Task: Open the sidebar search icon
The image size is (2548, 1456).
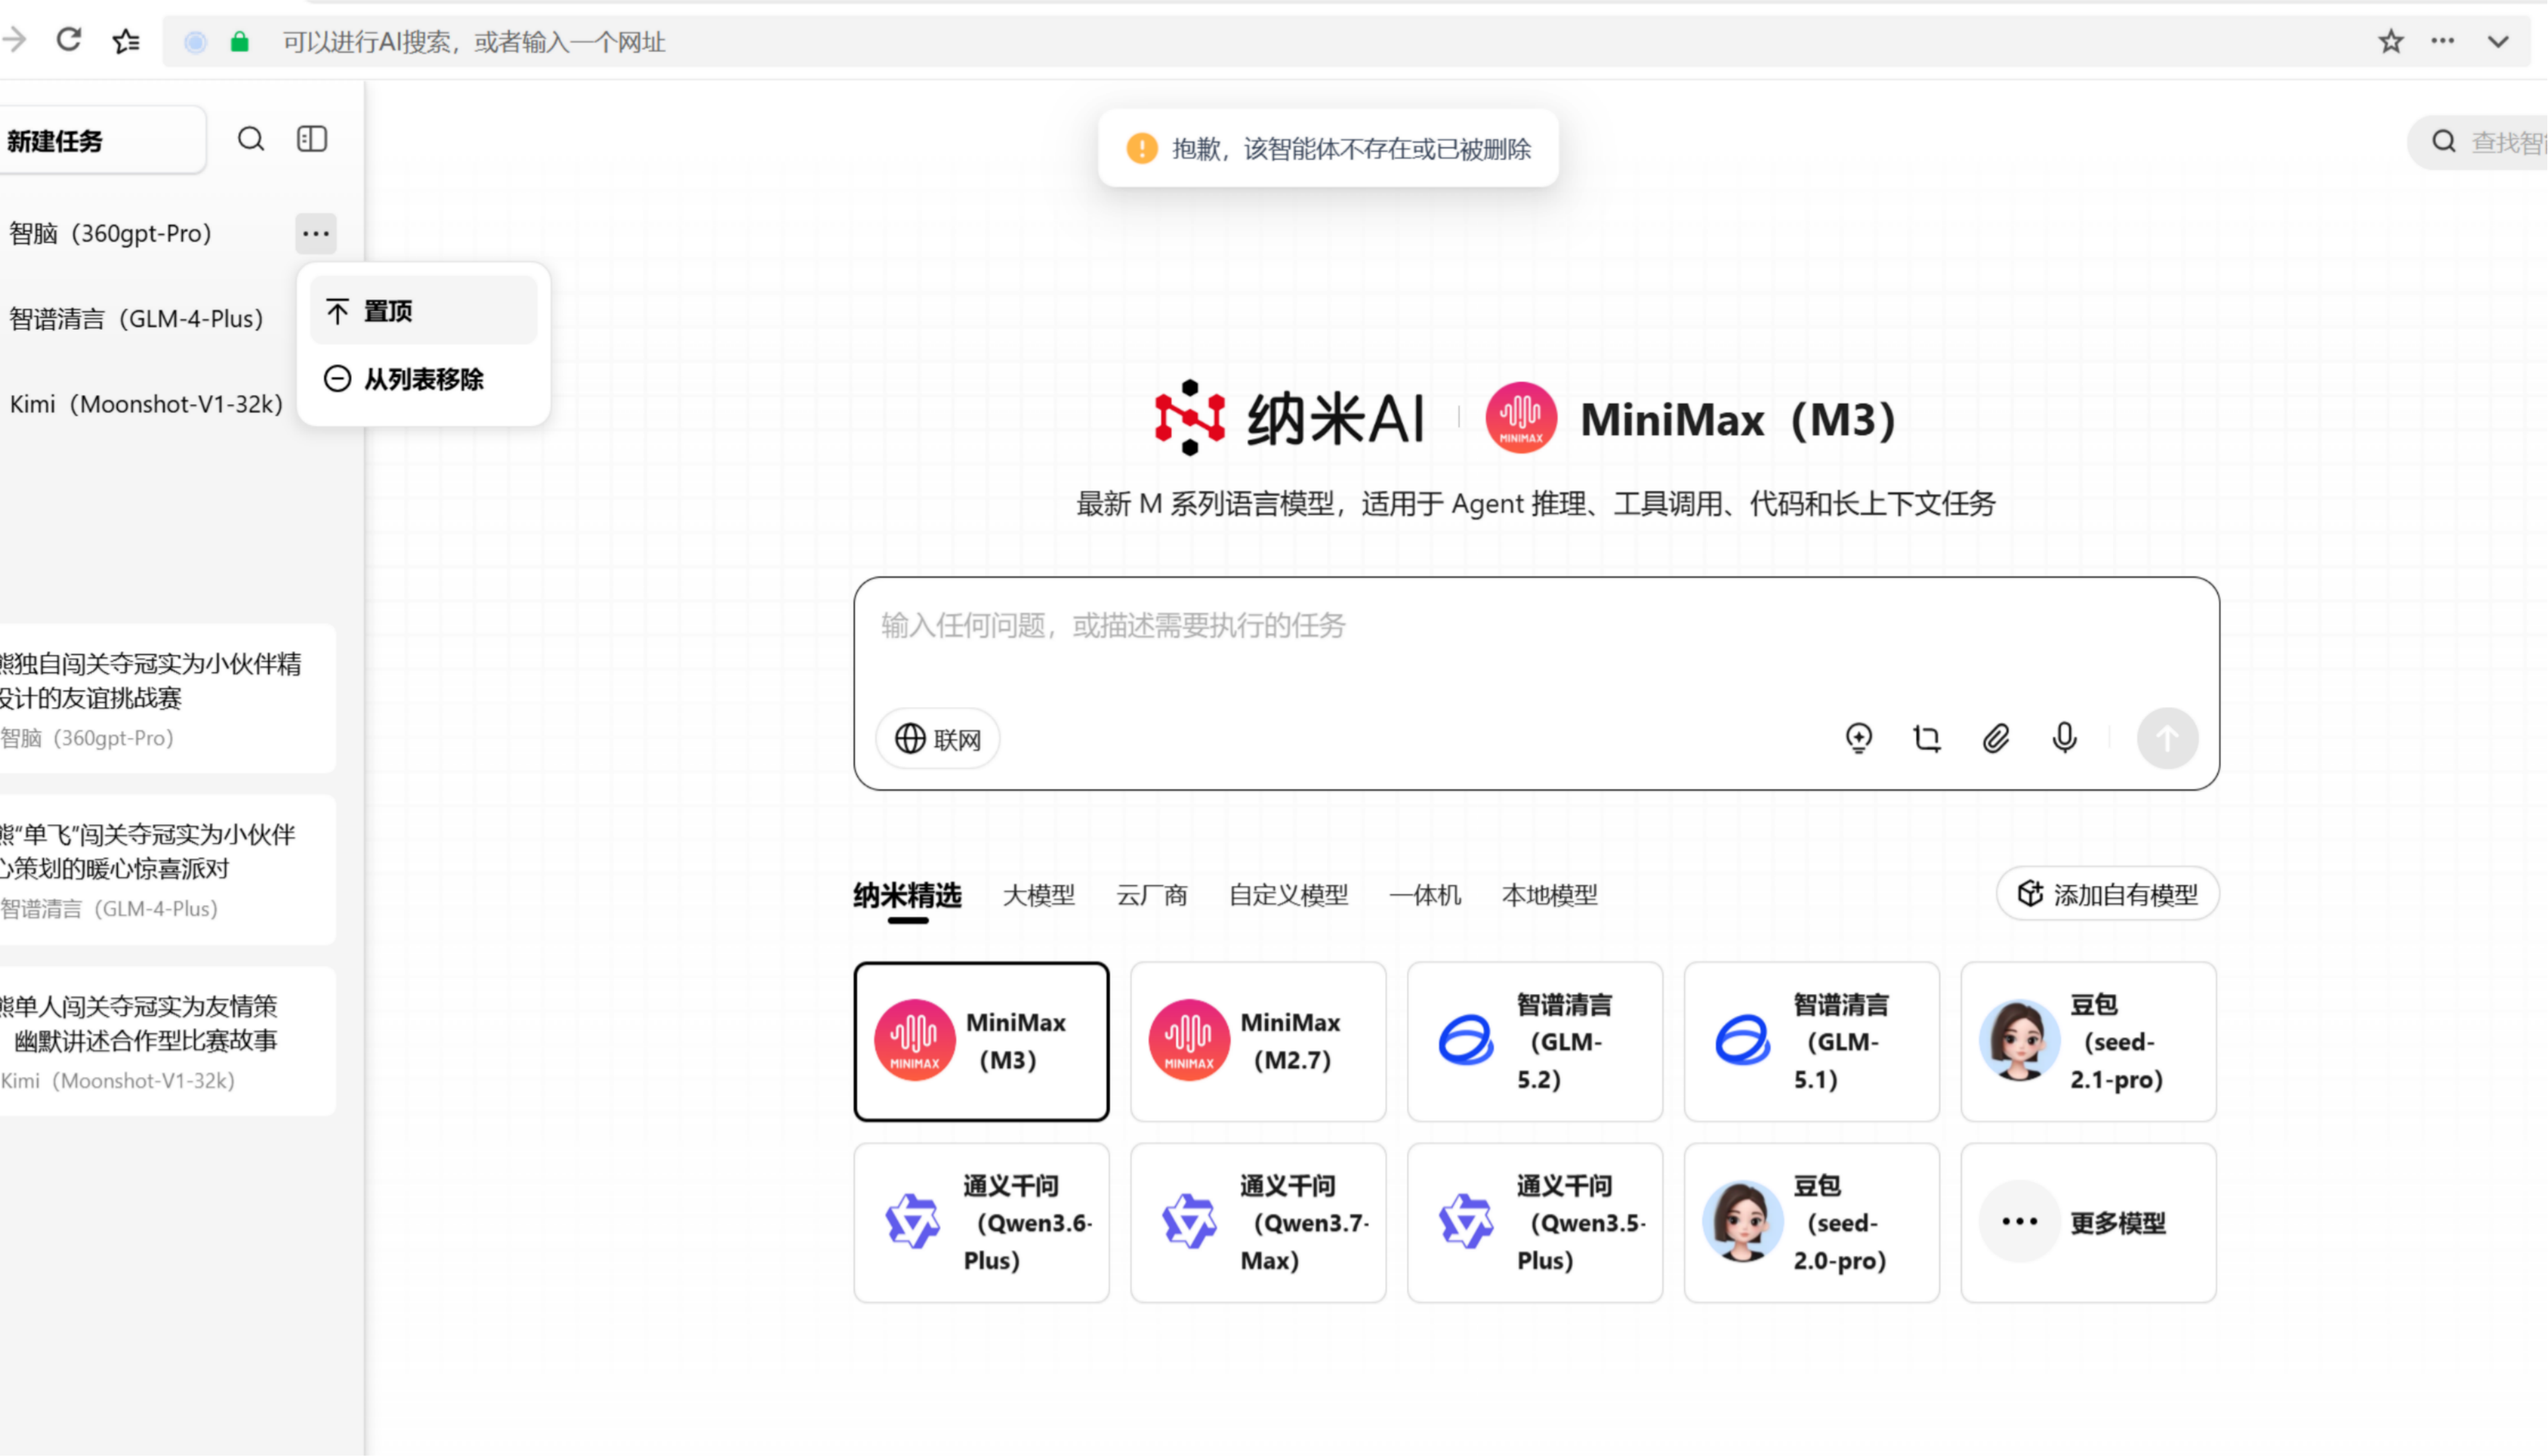Action: pos(251,139)
